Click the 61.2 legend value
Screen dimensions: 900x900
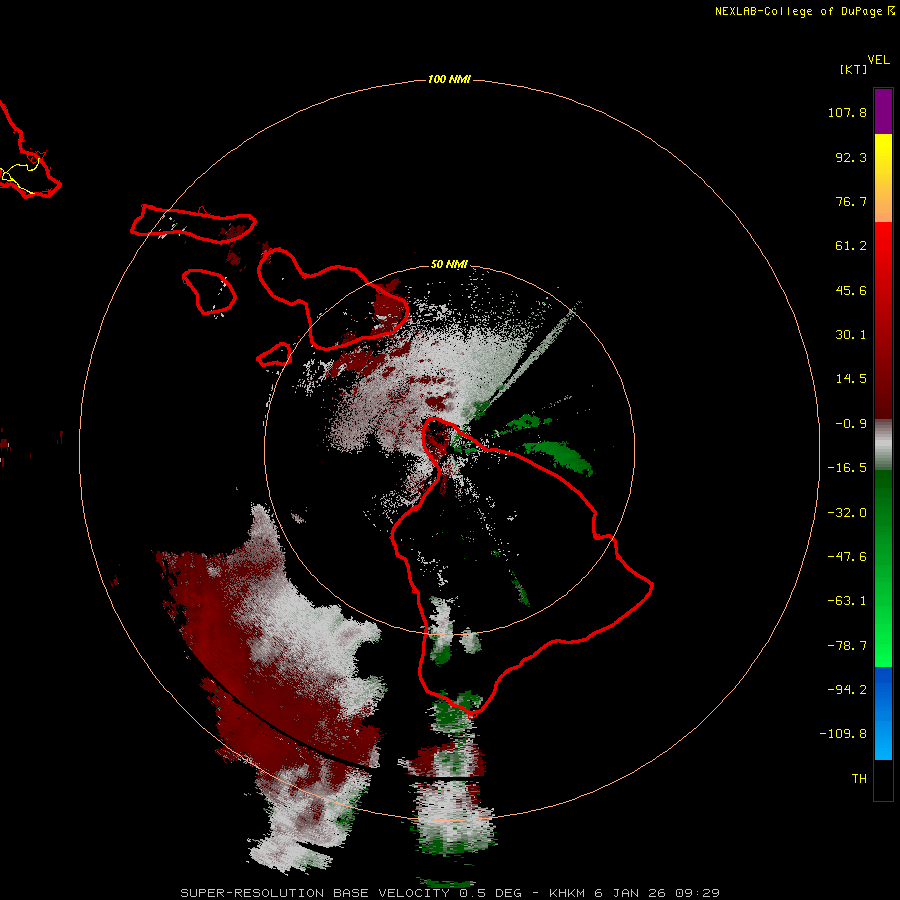pyautogui.click(x=851, y=246)
